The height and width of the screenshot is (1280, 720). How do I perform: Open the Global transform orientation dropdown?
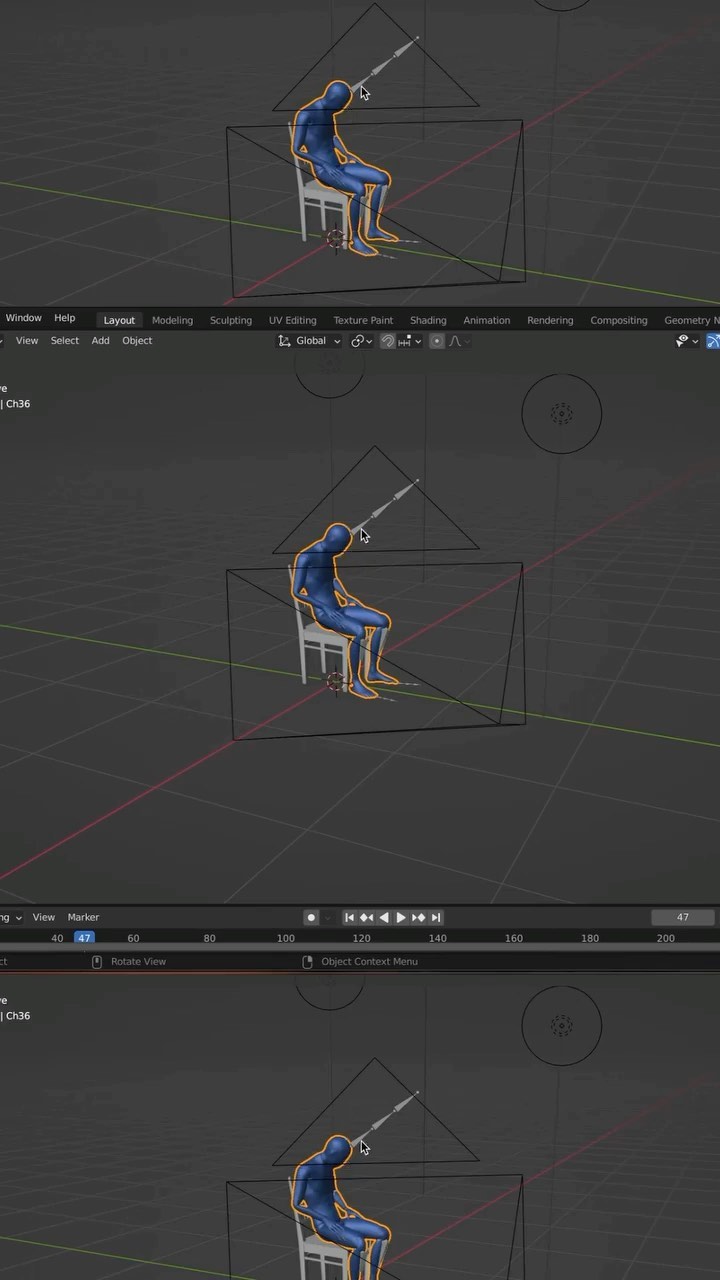[x=310, y=341]
